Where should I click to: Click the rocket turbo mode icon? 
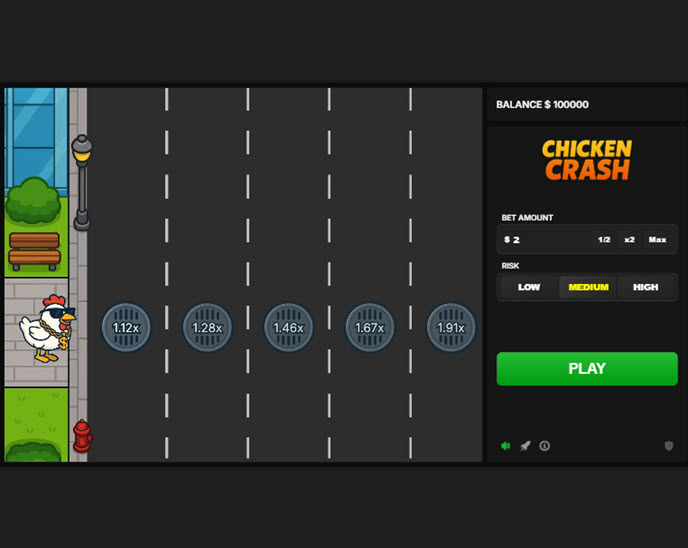pyautogui.click(x=525, y=446)
